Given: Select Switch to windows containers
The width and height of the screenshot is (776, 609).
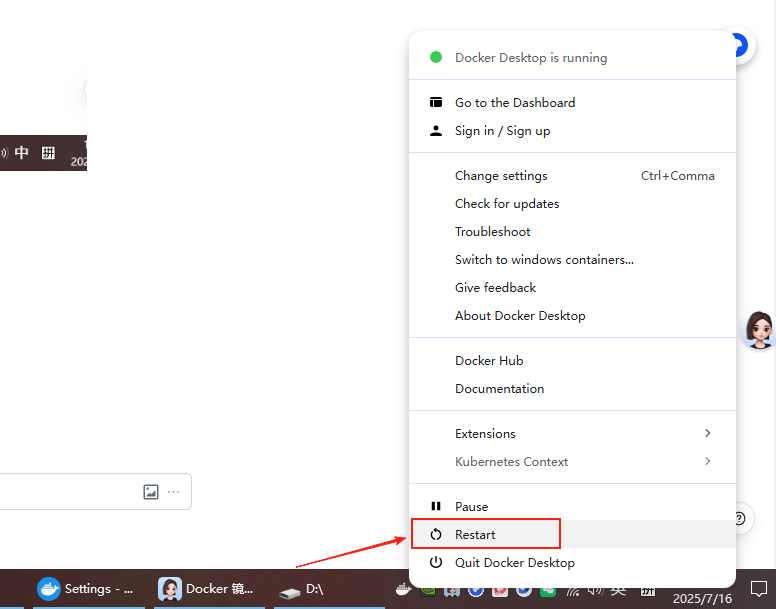Looking at the screenshot, I should 544,259.
